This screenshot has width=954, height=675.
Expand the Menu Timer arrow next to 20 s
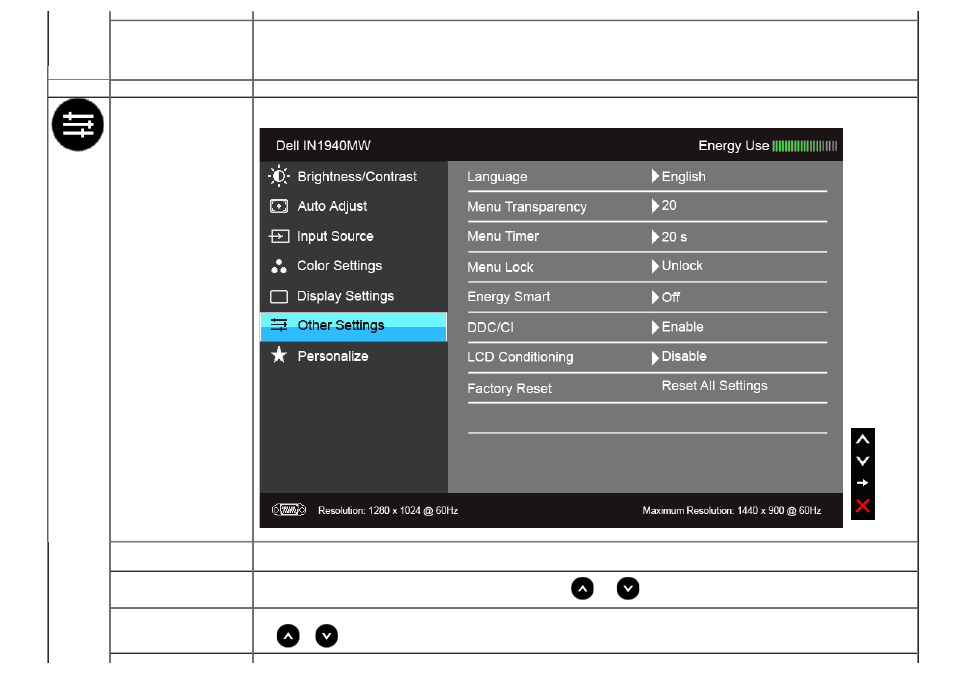click(x=655, y=236)
